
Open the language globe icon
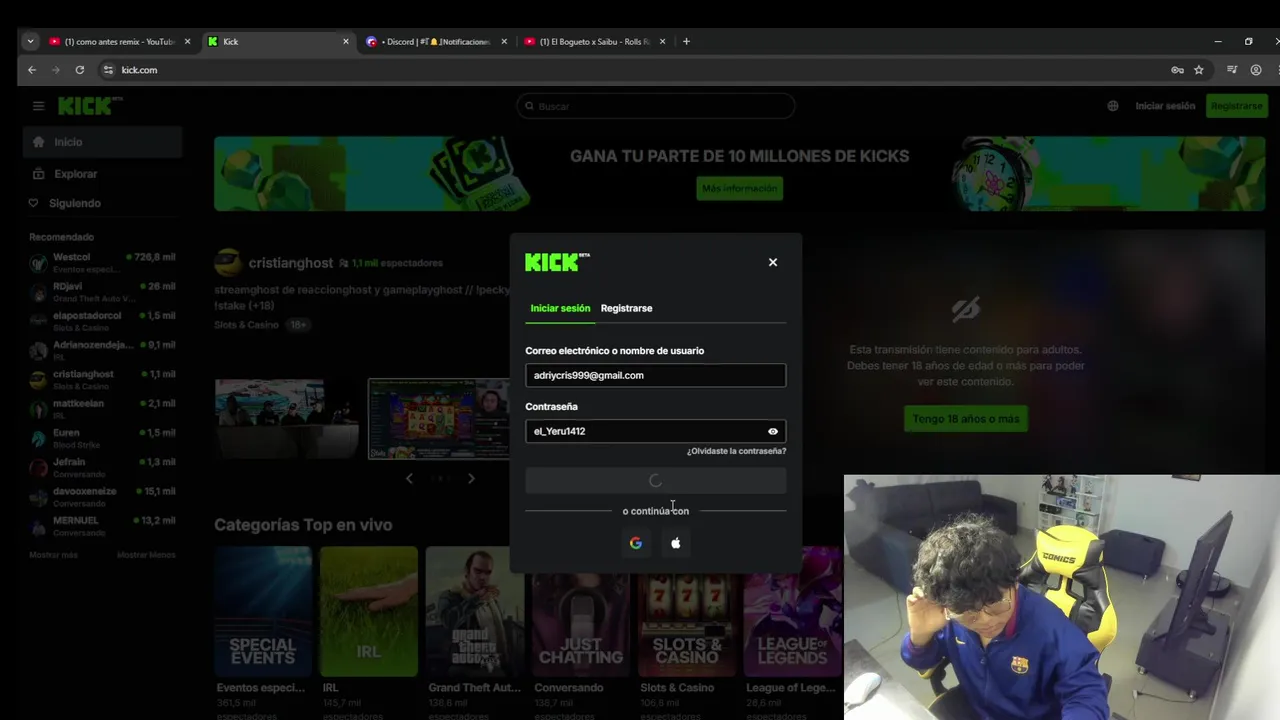pos(1112,106)
